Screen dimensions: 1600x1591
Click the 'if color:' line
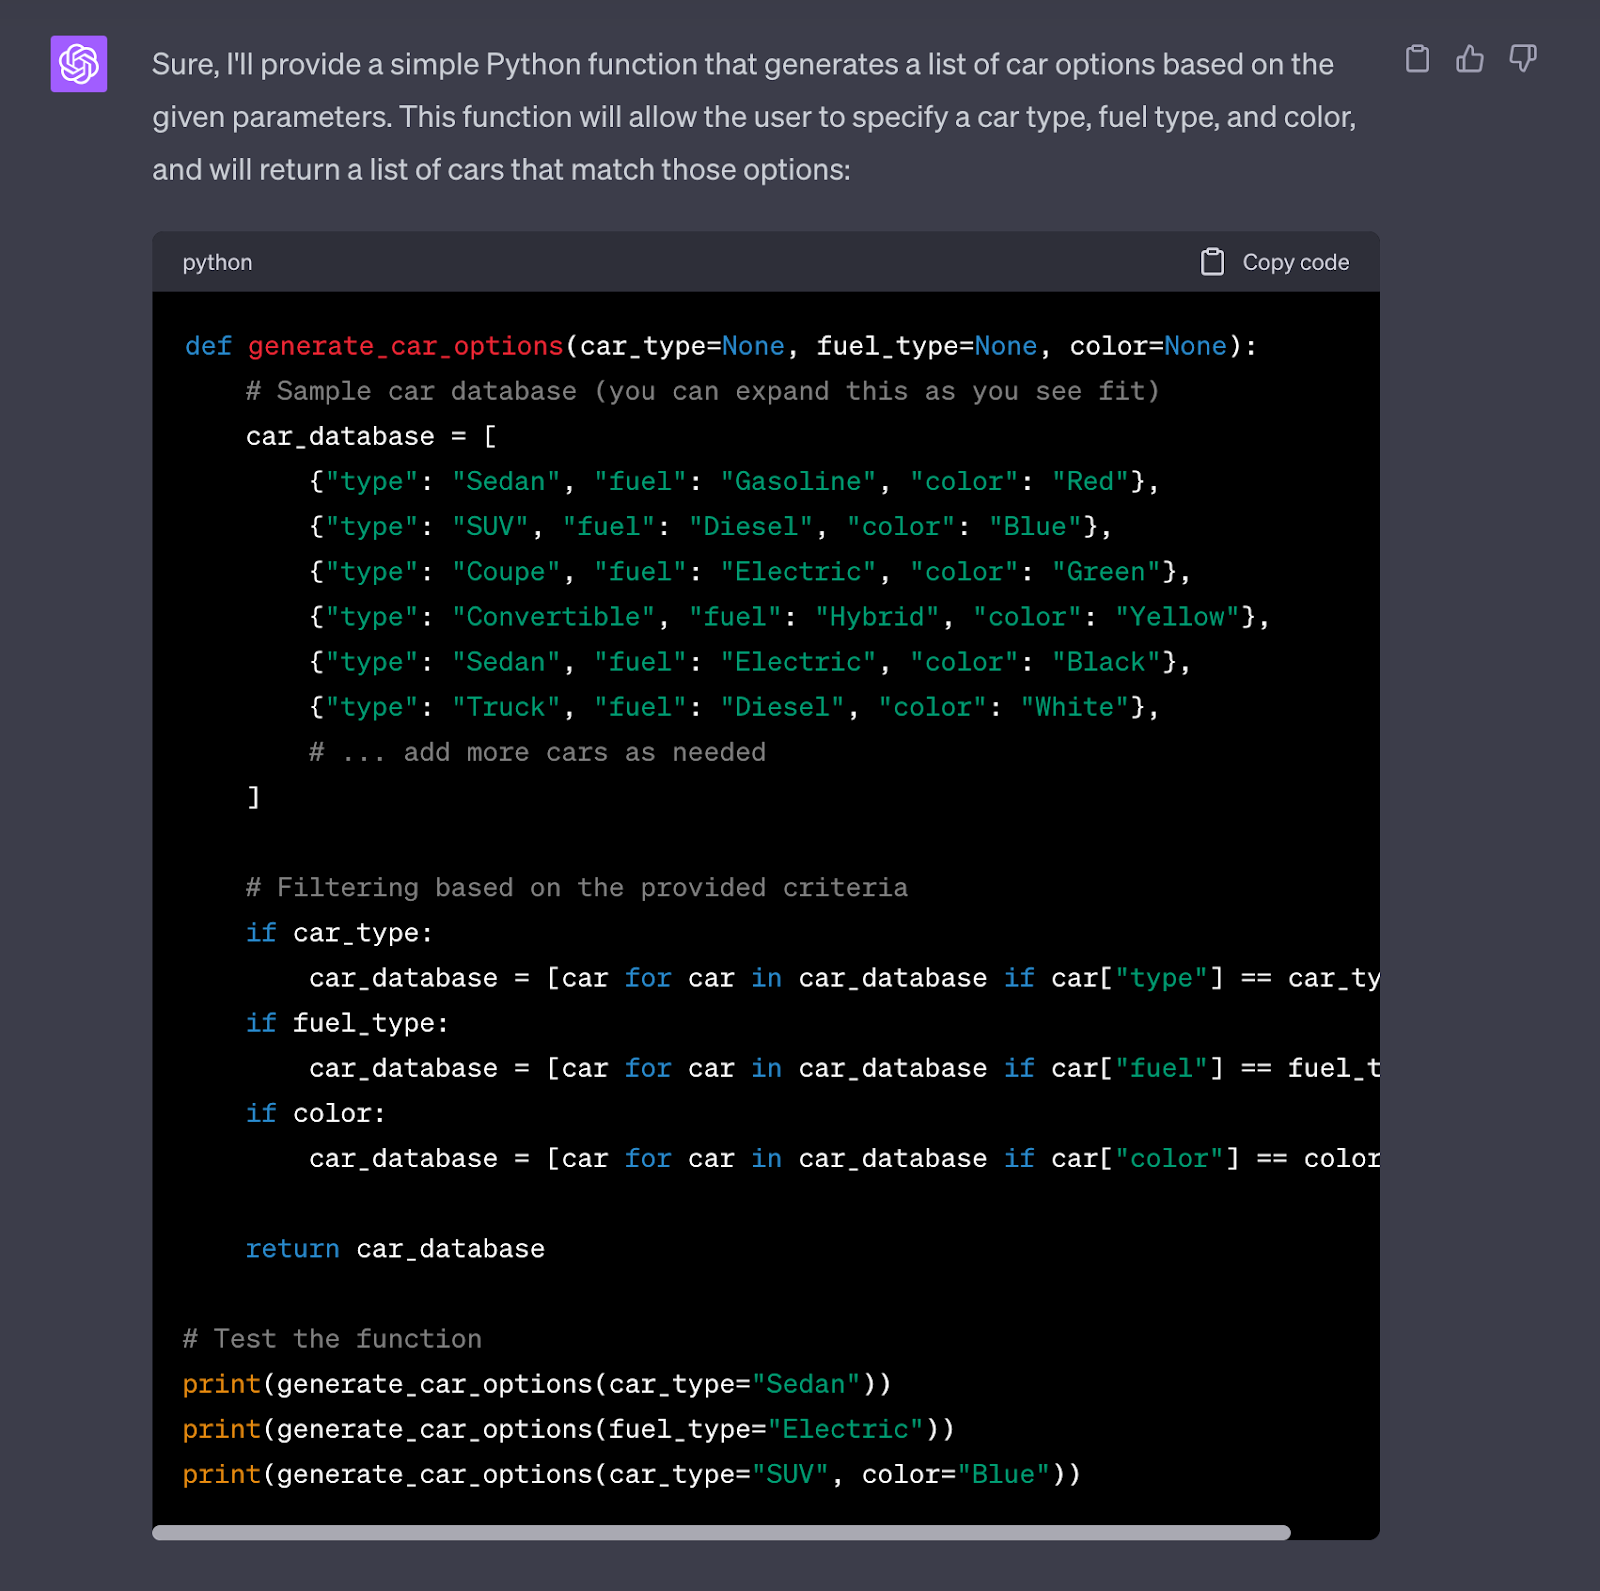(x=315, y=1112)
